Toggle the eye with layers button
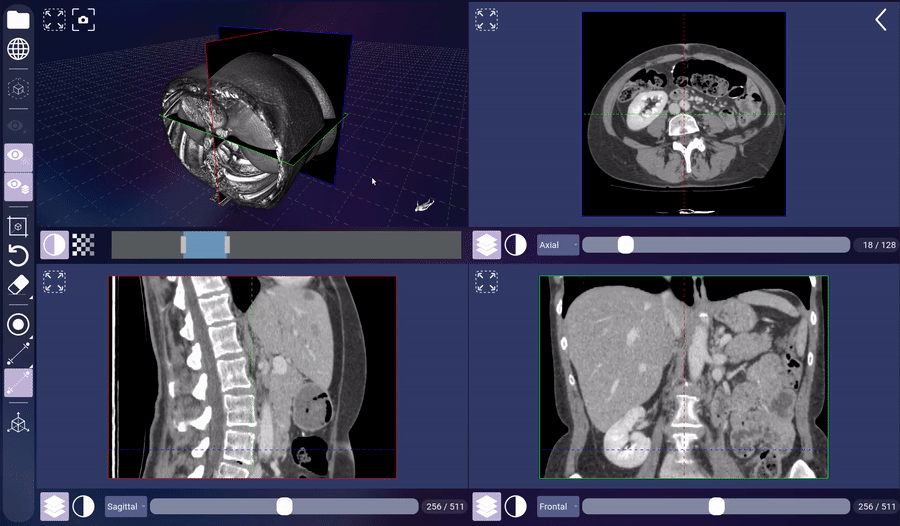This screenshot has height=526, width=900. click(18, 187)
